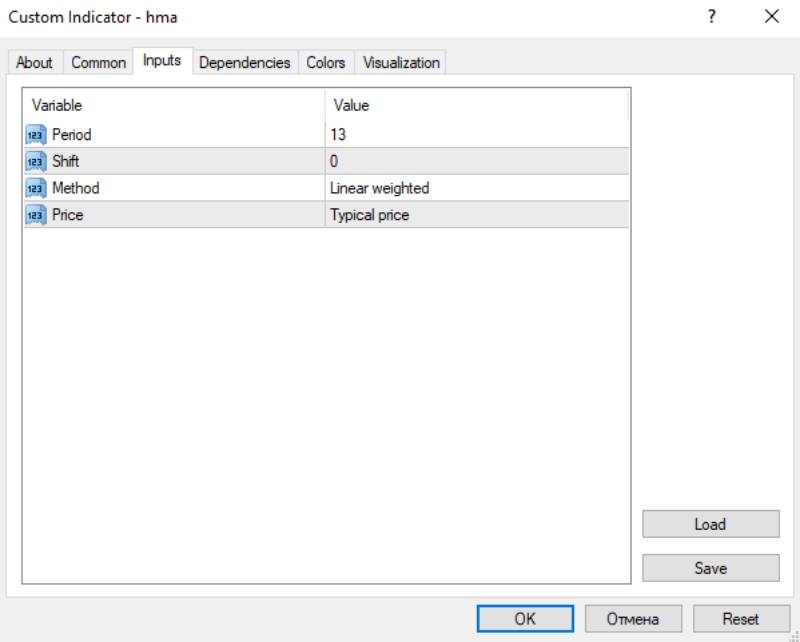Click the icon beside the Period variable
Viewport: 800px width, 642px height.
tap(35, 134)
